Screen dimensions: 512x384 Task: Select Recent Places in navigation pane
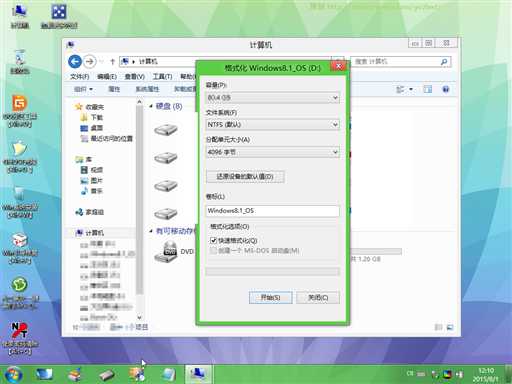click(x=107, y=138)
